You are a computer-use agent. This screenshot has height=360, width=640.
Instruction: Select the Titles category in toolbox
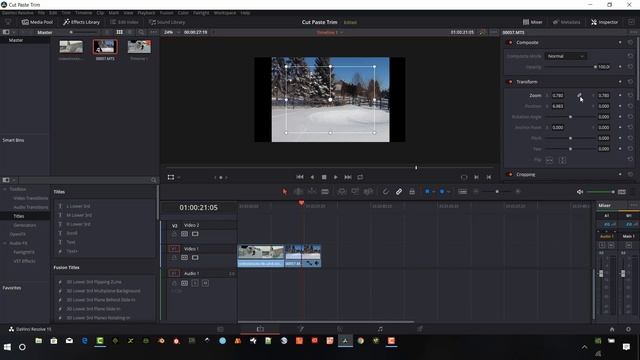click(19, 216)
